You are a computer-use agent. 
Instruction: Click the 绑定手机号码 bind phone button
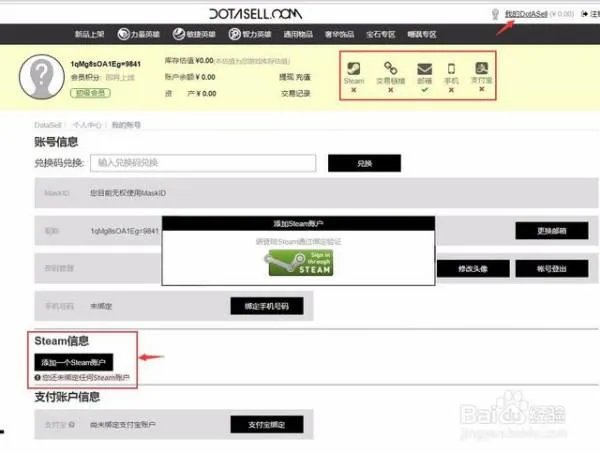pyautogui.click(x=267, y=306)
